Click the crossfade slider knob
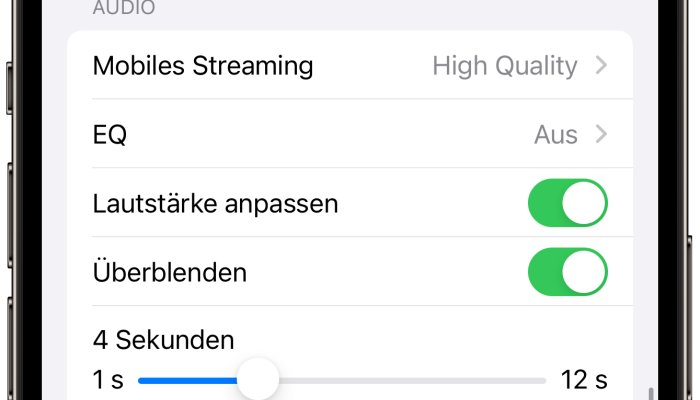Viewport: 700px width, 400px height. 258,380
